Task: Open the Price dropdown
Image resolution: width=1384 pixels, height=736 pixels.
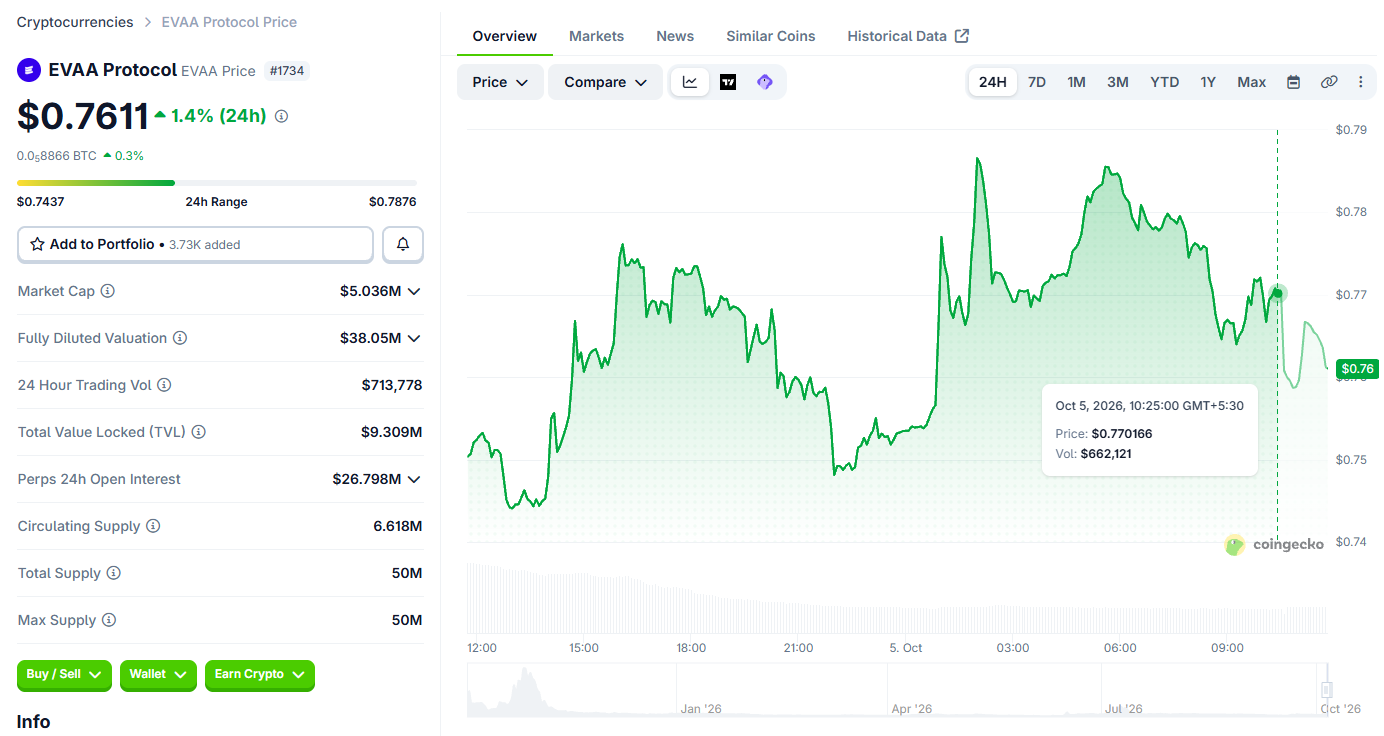Action: (x=500, y=82)
